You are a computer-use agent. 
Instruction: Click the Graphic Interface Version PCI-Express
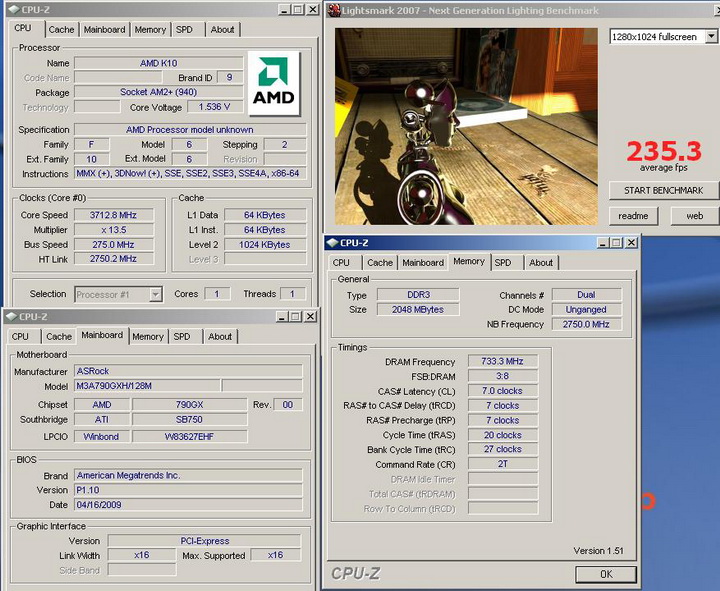click(204, 540)
